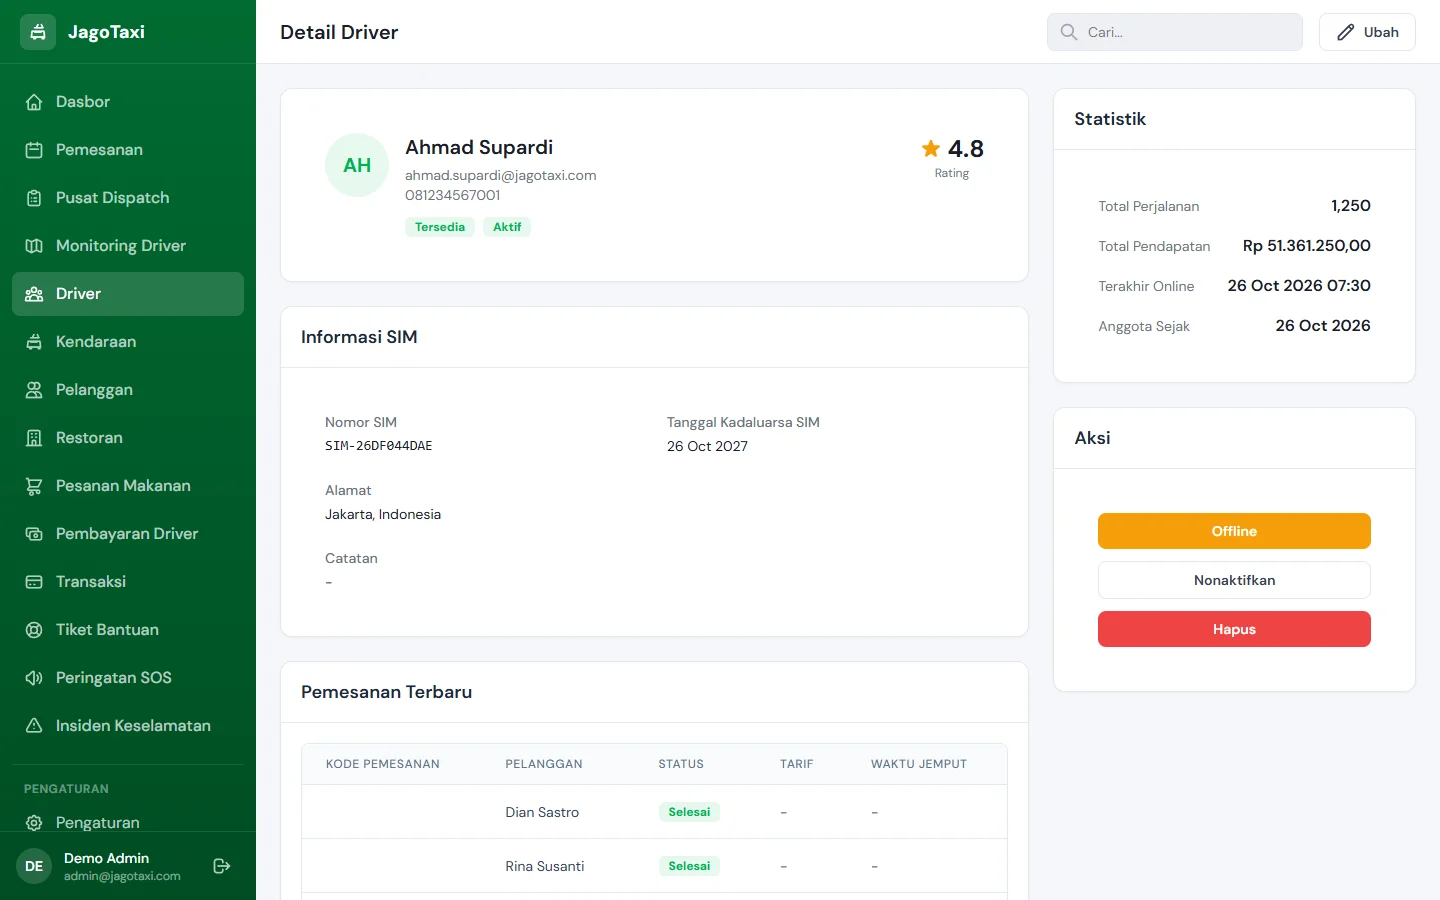The width and height of the screenshot is (1440, 900).
Task: Click Terakhir Online value 26 Oct 2026 07:30
Action: point(1299,286)
